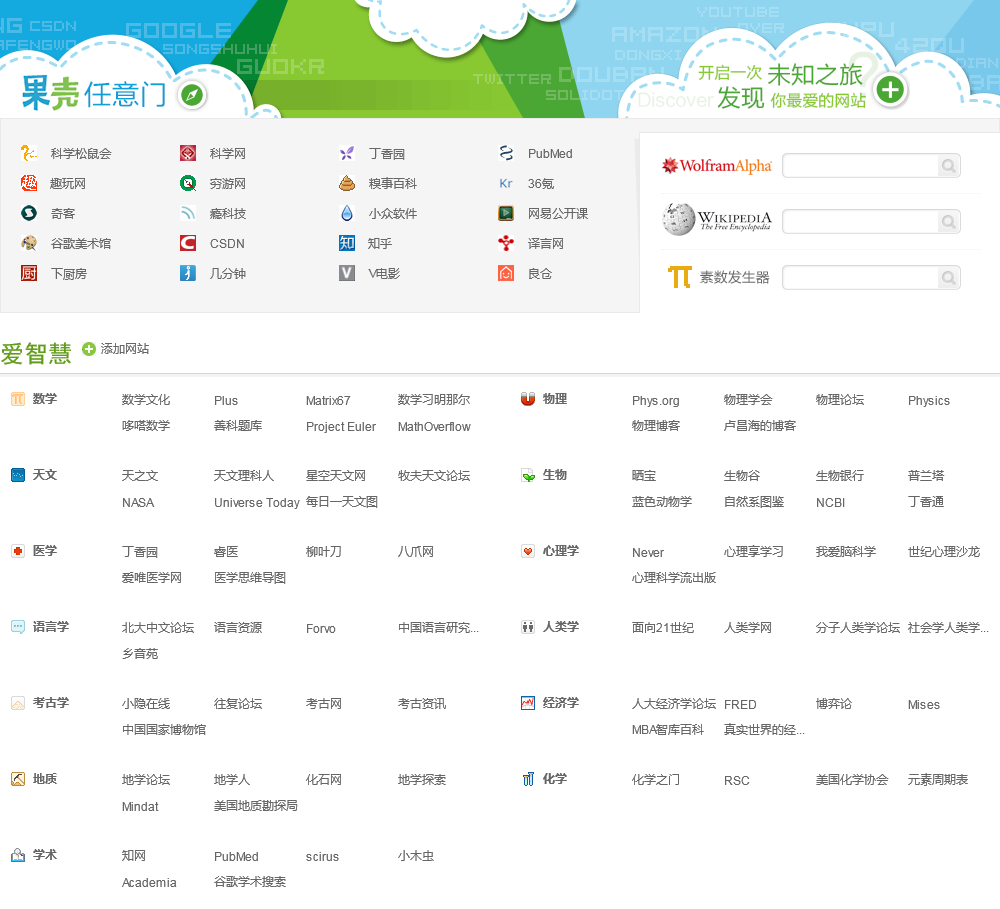Viewport: 1000px width, 909px height.
Task: Click the 穷游网 green icon
Action: pyautogui.click(x=188, y=183)
